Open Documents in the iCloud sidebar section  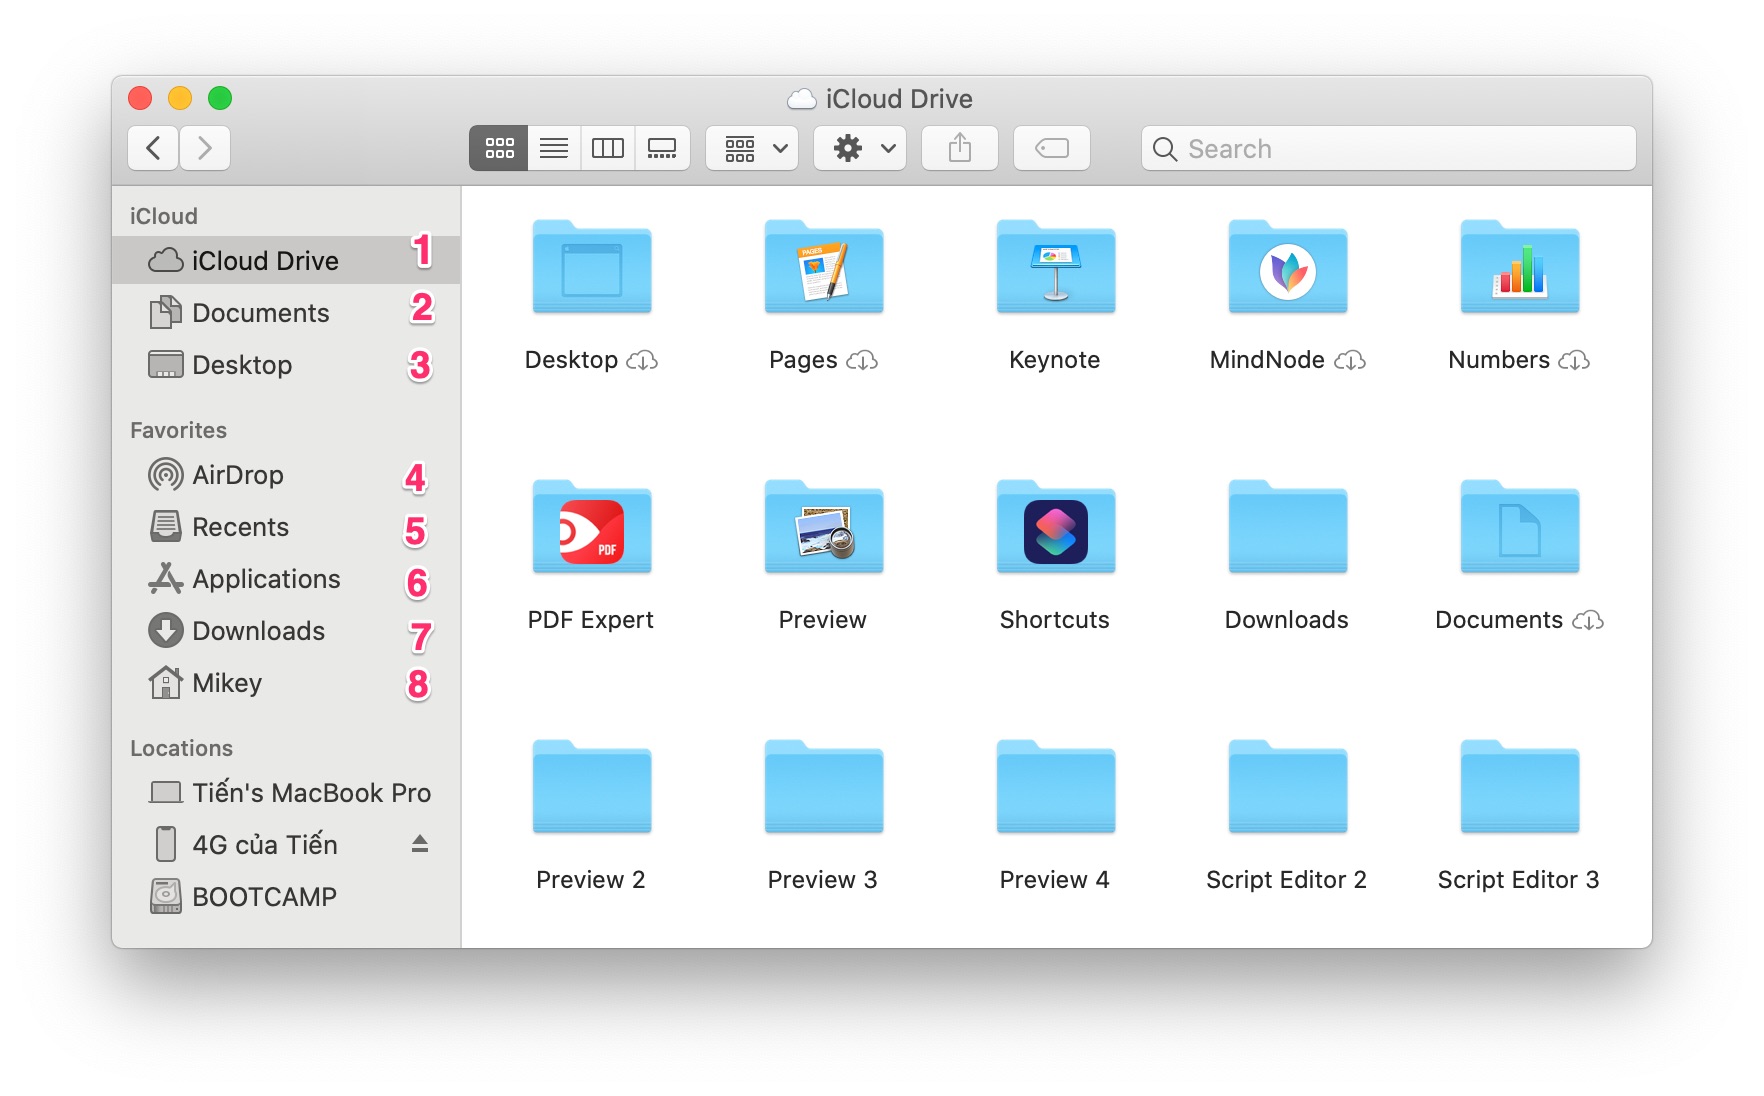pos(286,313)
